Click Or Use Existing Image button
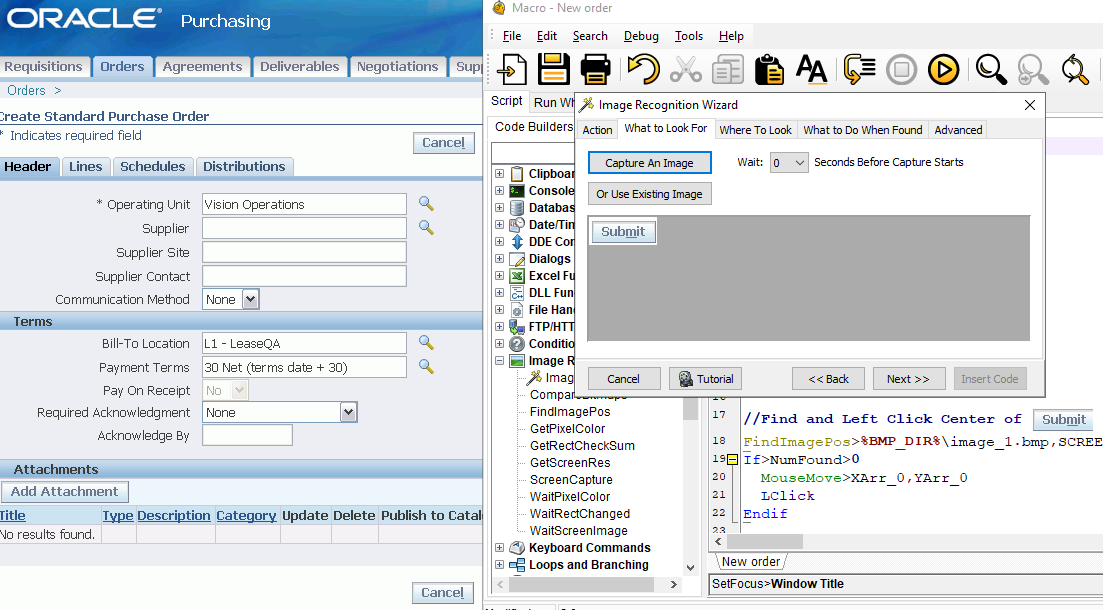This screenshot has height=610, width=1103. (649, 193)
